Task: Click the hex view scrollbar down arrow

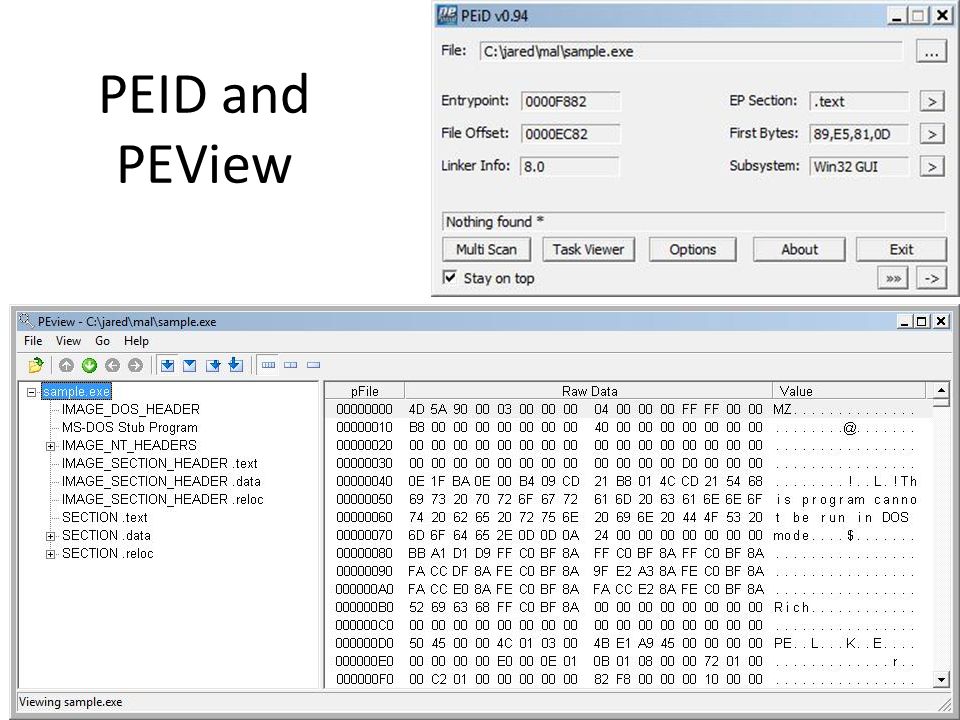Action: [941, 678]
